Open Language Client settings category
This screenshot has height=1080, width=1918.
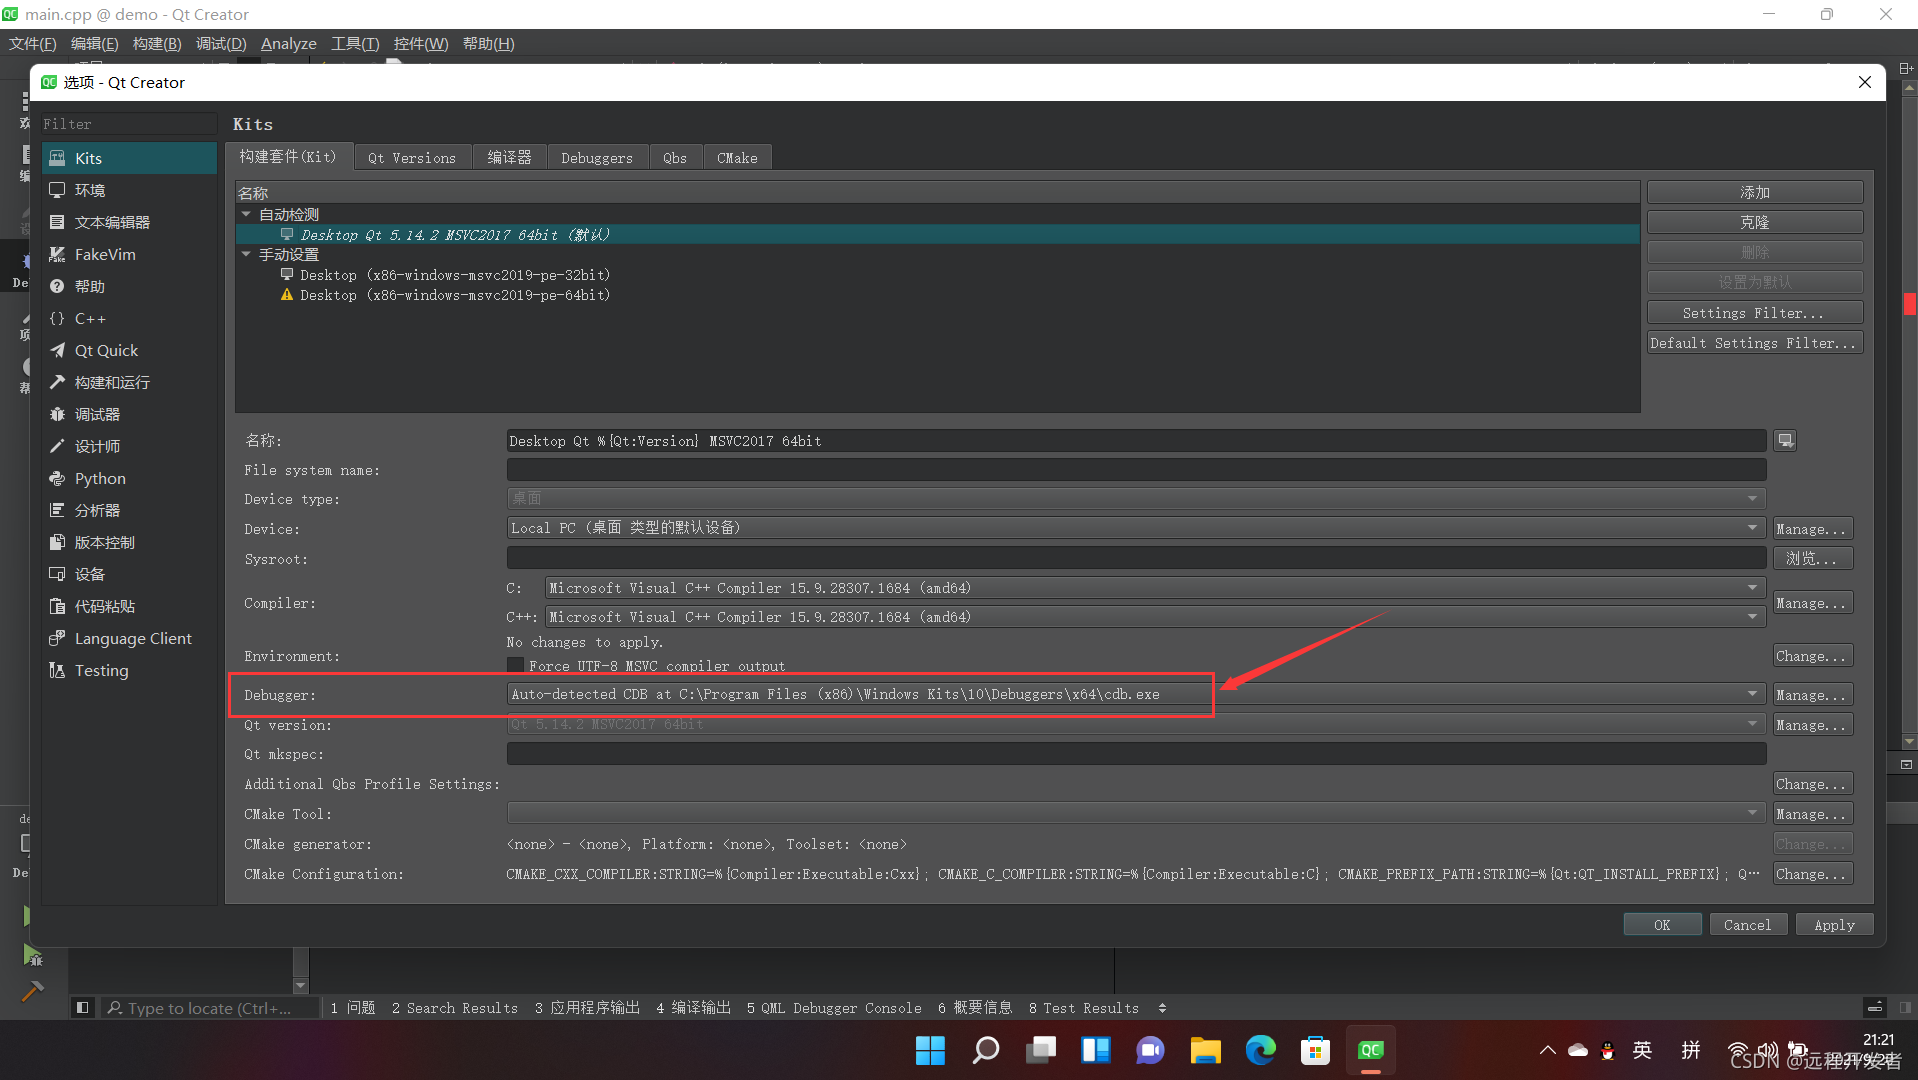[129, 638]
